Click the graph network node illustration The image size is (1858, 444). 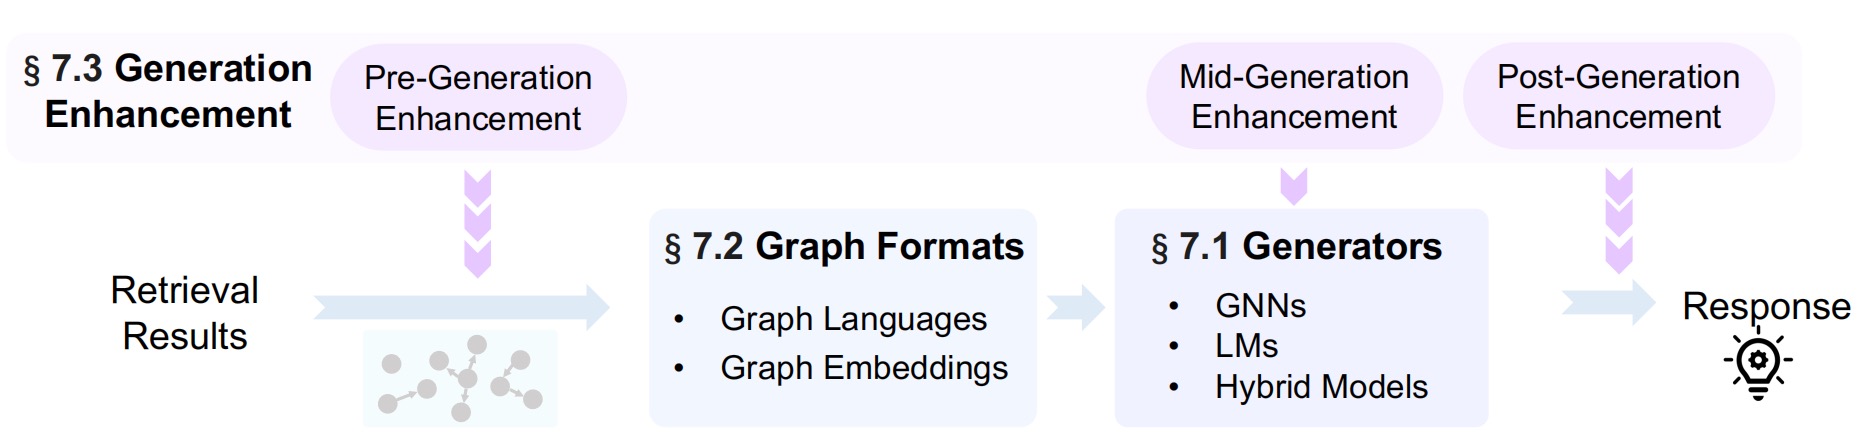(460, 378)
